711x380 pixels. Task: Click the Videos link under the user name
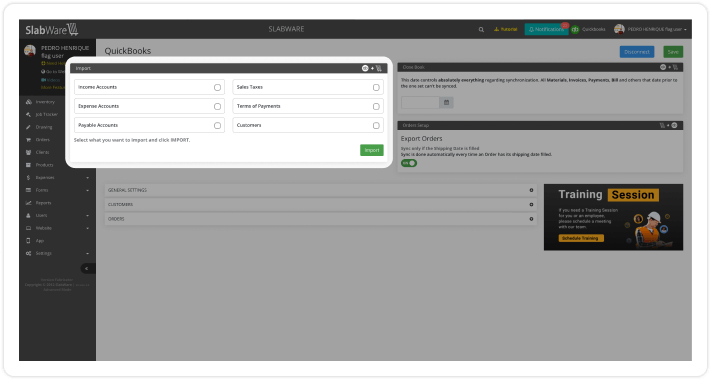(51, 80)
